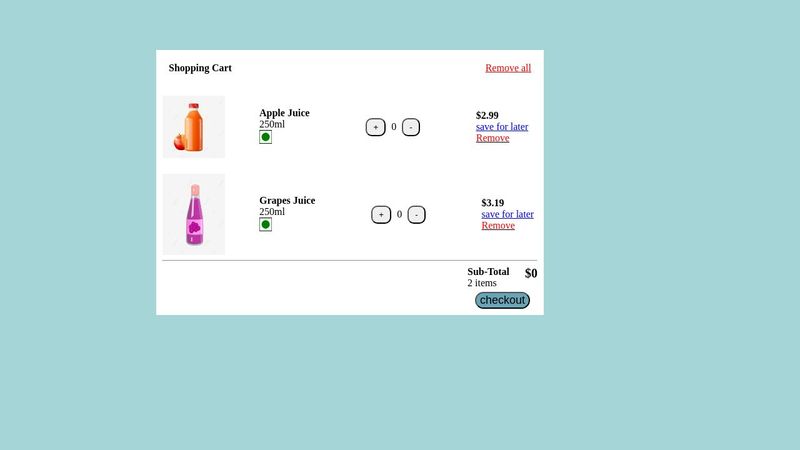Viewport: 800px width, 450px height.
Task: Increase Apple Juice quantity with plus button
Action: point(376,127)
